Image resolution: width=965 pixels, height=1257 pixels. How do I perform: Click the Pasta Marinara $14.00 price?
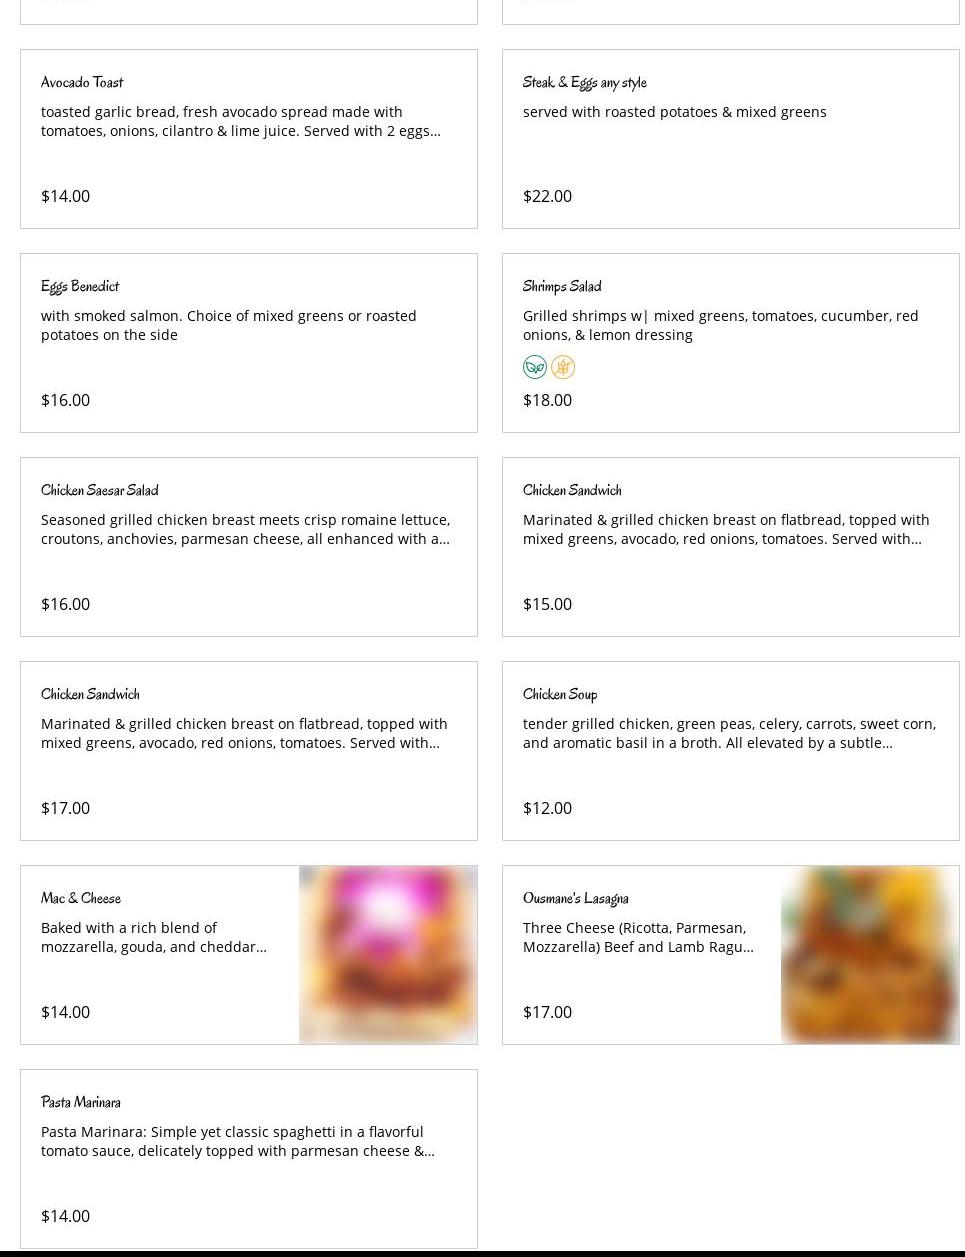65,1216
